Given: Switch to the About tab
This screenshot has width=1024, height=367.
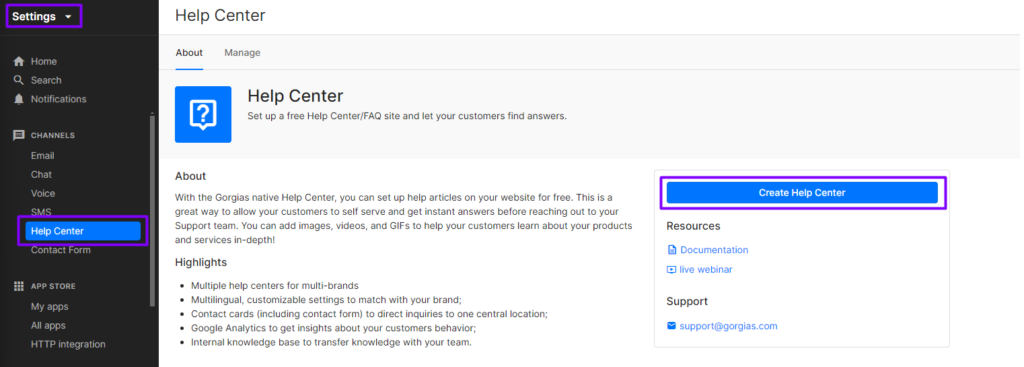Looking at the screenshot, I should click(x=189, y=53).
